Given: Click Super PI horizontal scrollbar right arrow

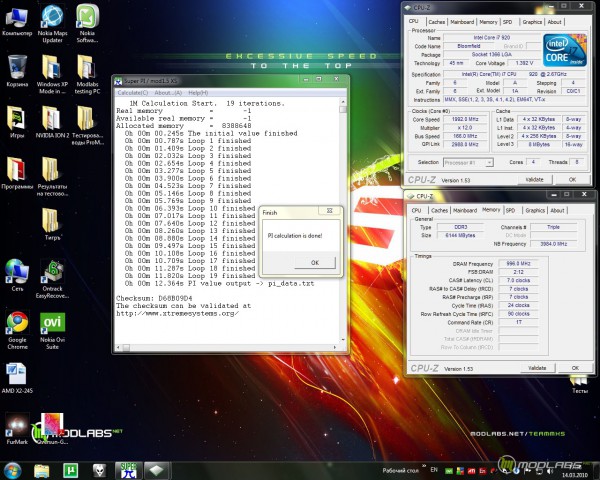Looking at the screenshot, I should [335, 348].
